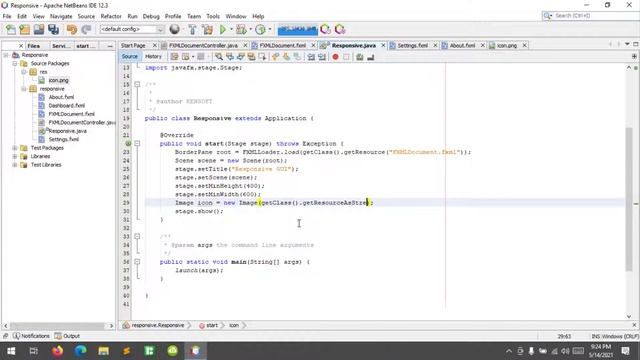The height and width of the screenshot is (360, 640).
Task: Click the first garbage collection icon
Action: pyautogui.click(x=325, y=29)
